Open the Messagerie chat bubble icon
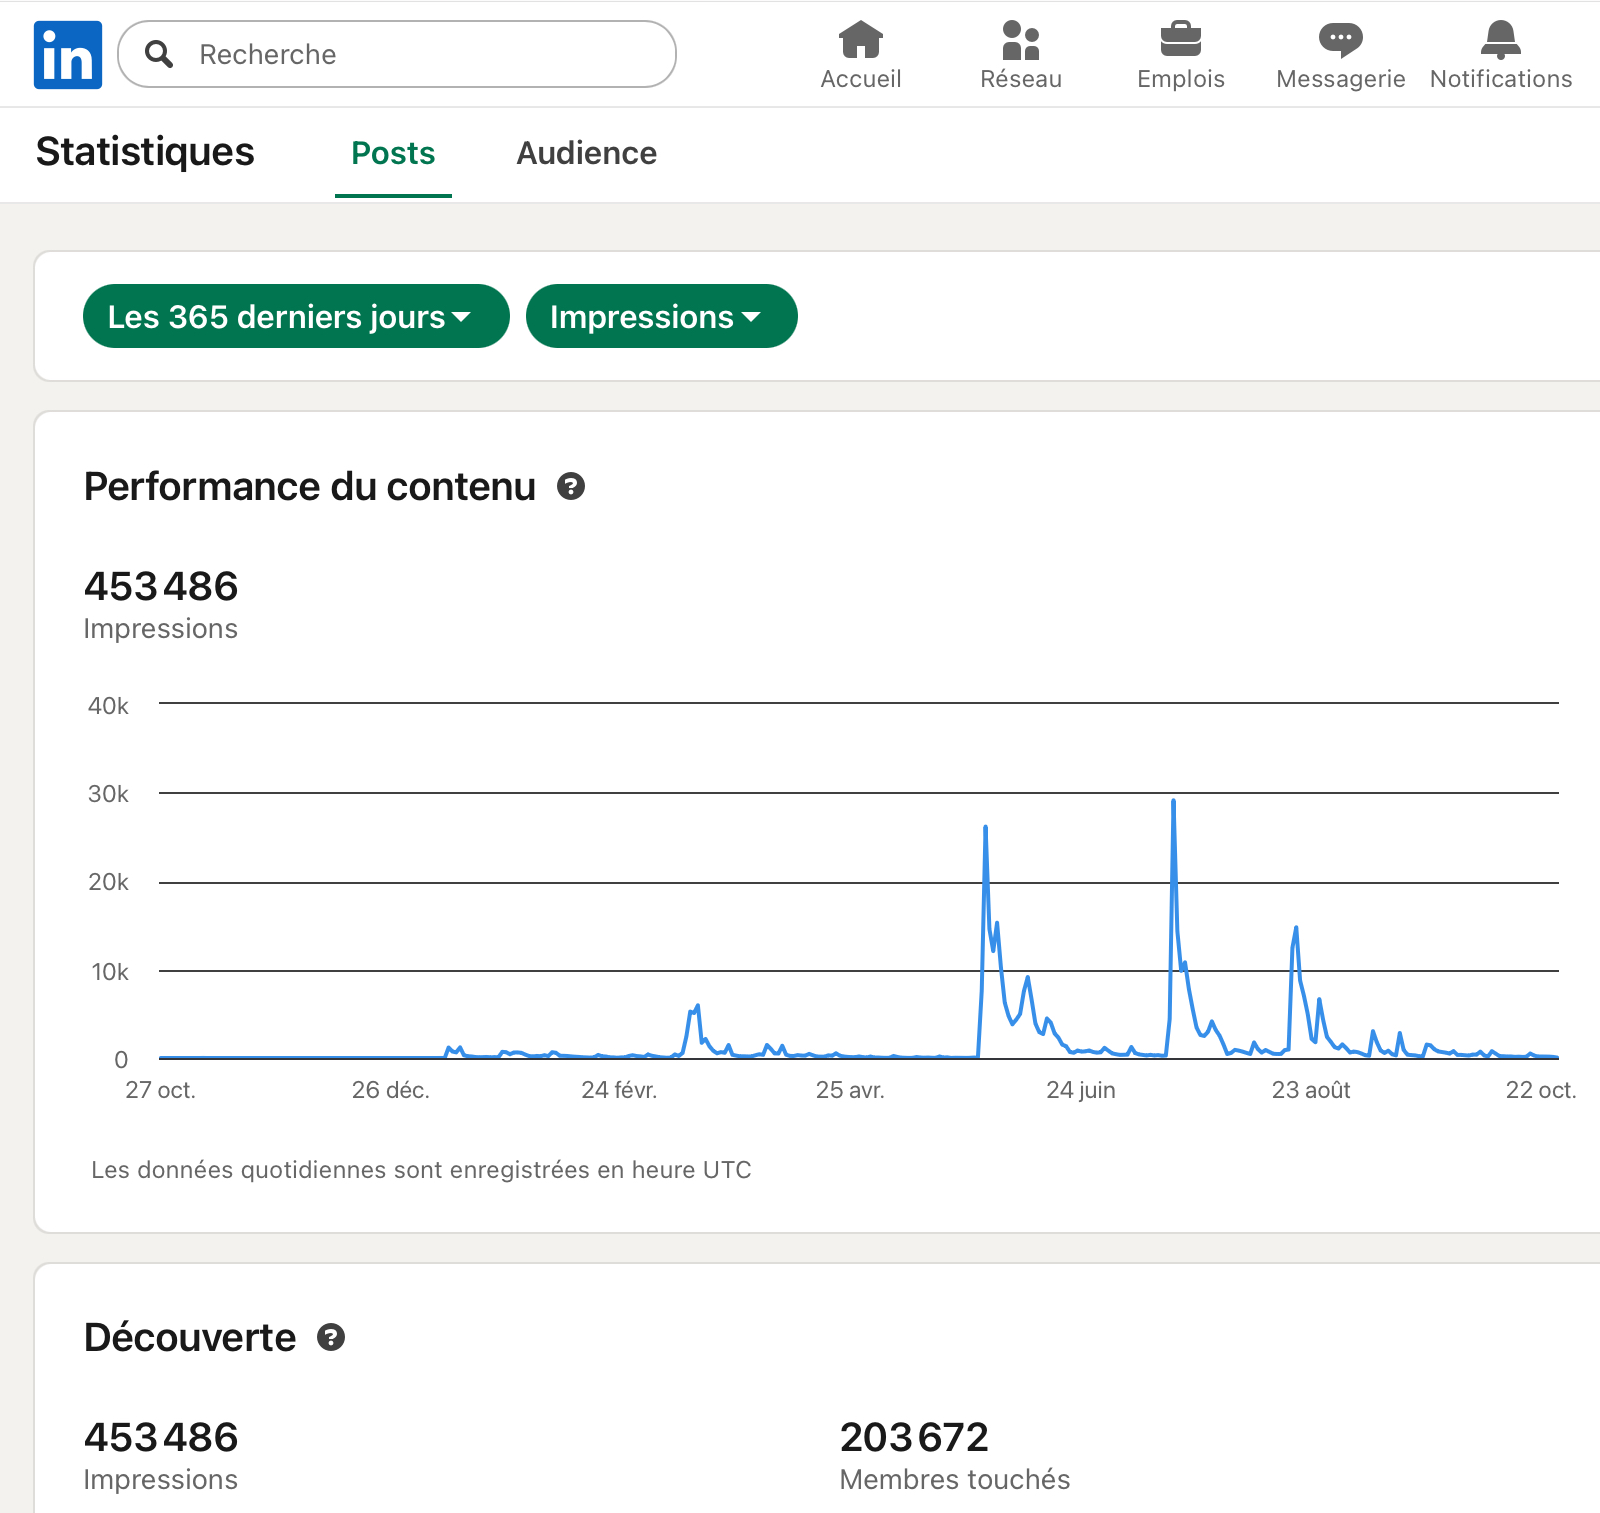Screen dimensions: 1600x1513 [1340, 41]
